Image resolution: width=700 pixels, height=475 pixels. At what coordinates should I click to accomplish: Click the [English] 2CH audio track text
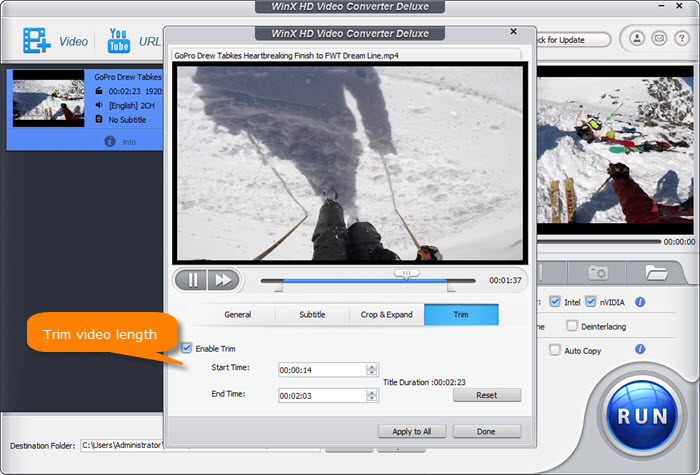pos(132,105)
